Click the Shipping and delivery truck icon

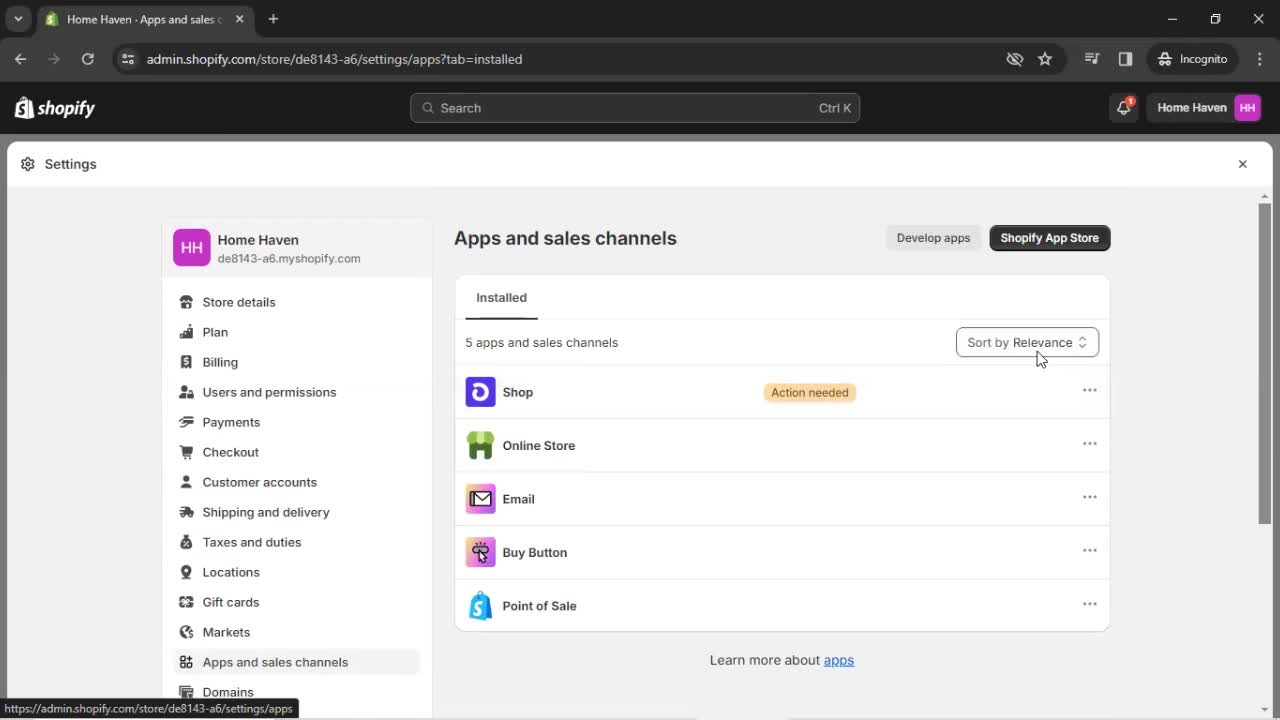186,512
